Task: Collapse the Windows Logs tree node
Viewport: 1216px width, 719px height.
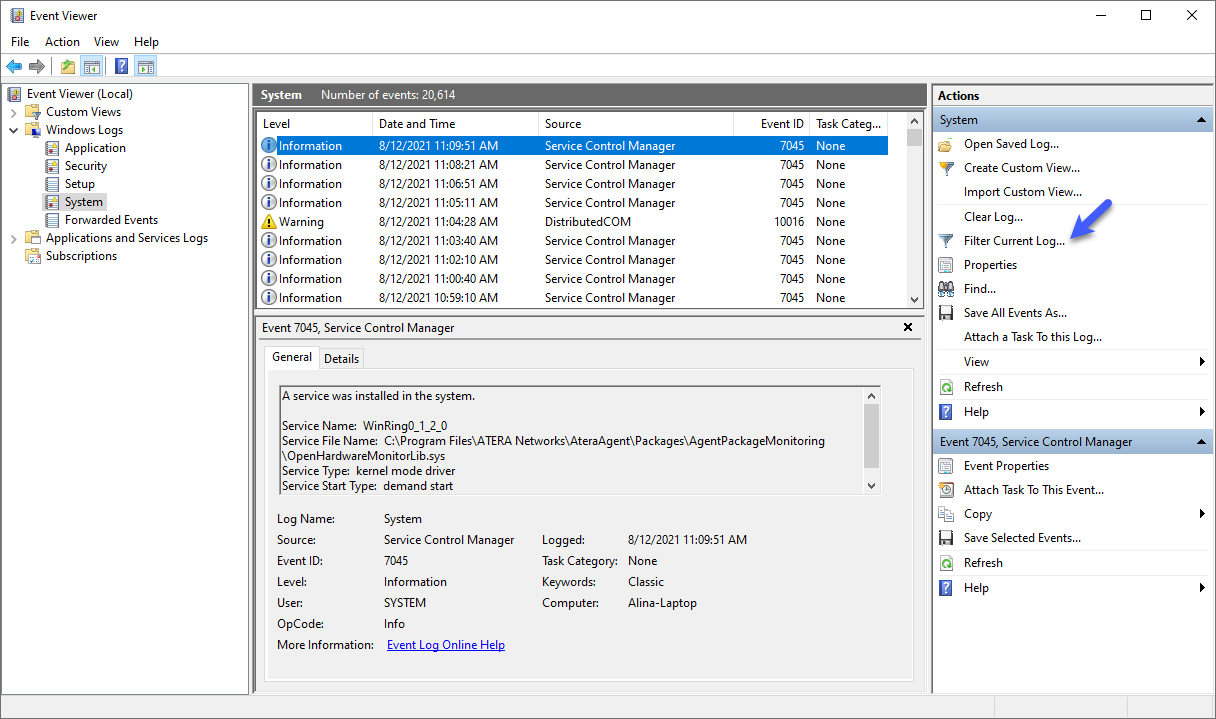Action: tap(14, 130)
